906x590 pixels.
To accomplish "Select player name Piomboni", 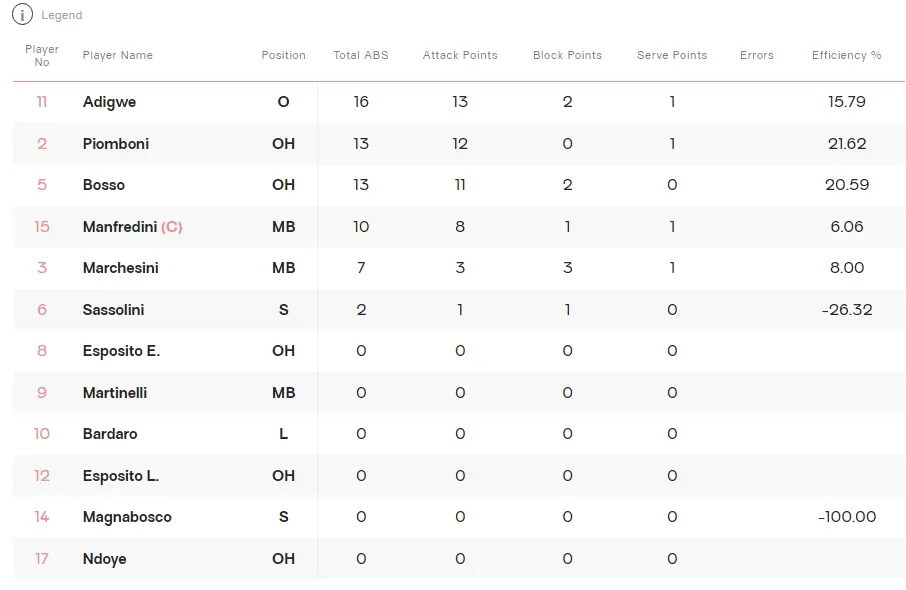I will (x=116, y=144).
